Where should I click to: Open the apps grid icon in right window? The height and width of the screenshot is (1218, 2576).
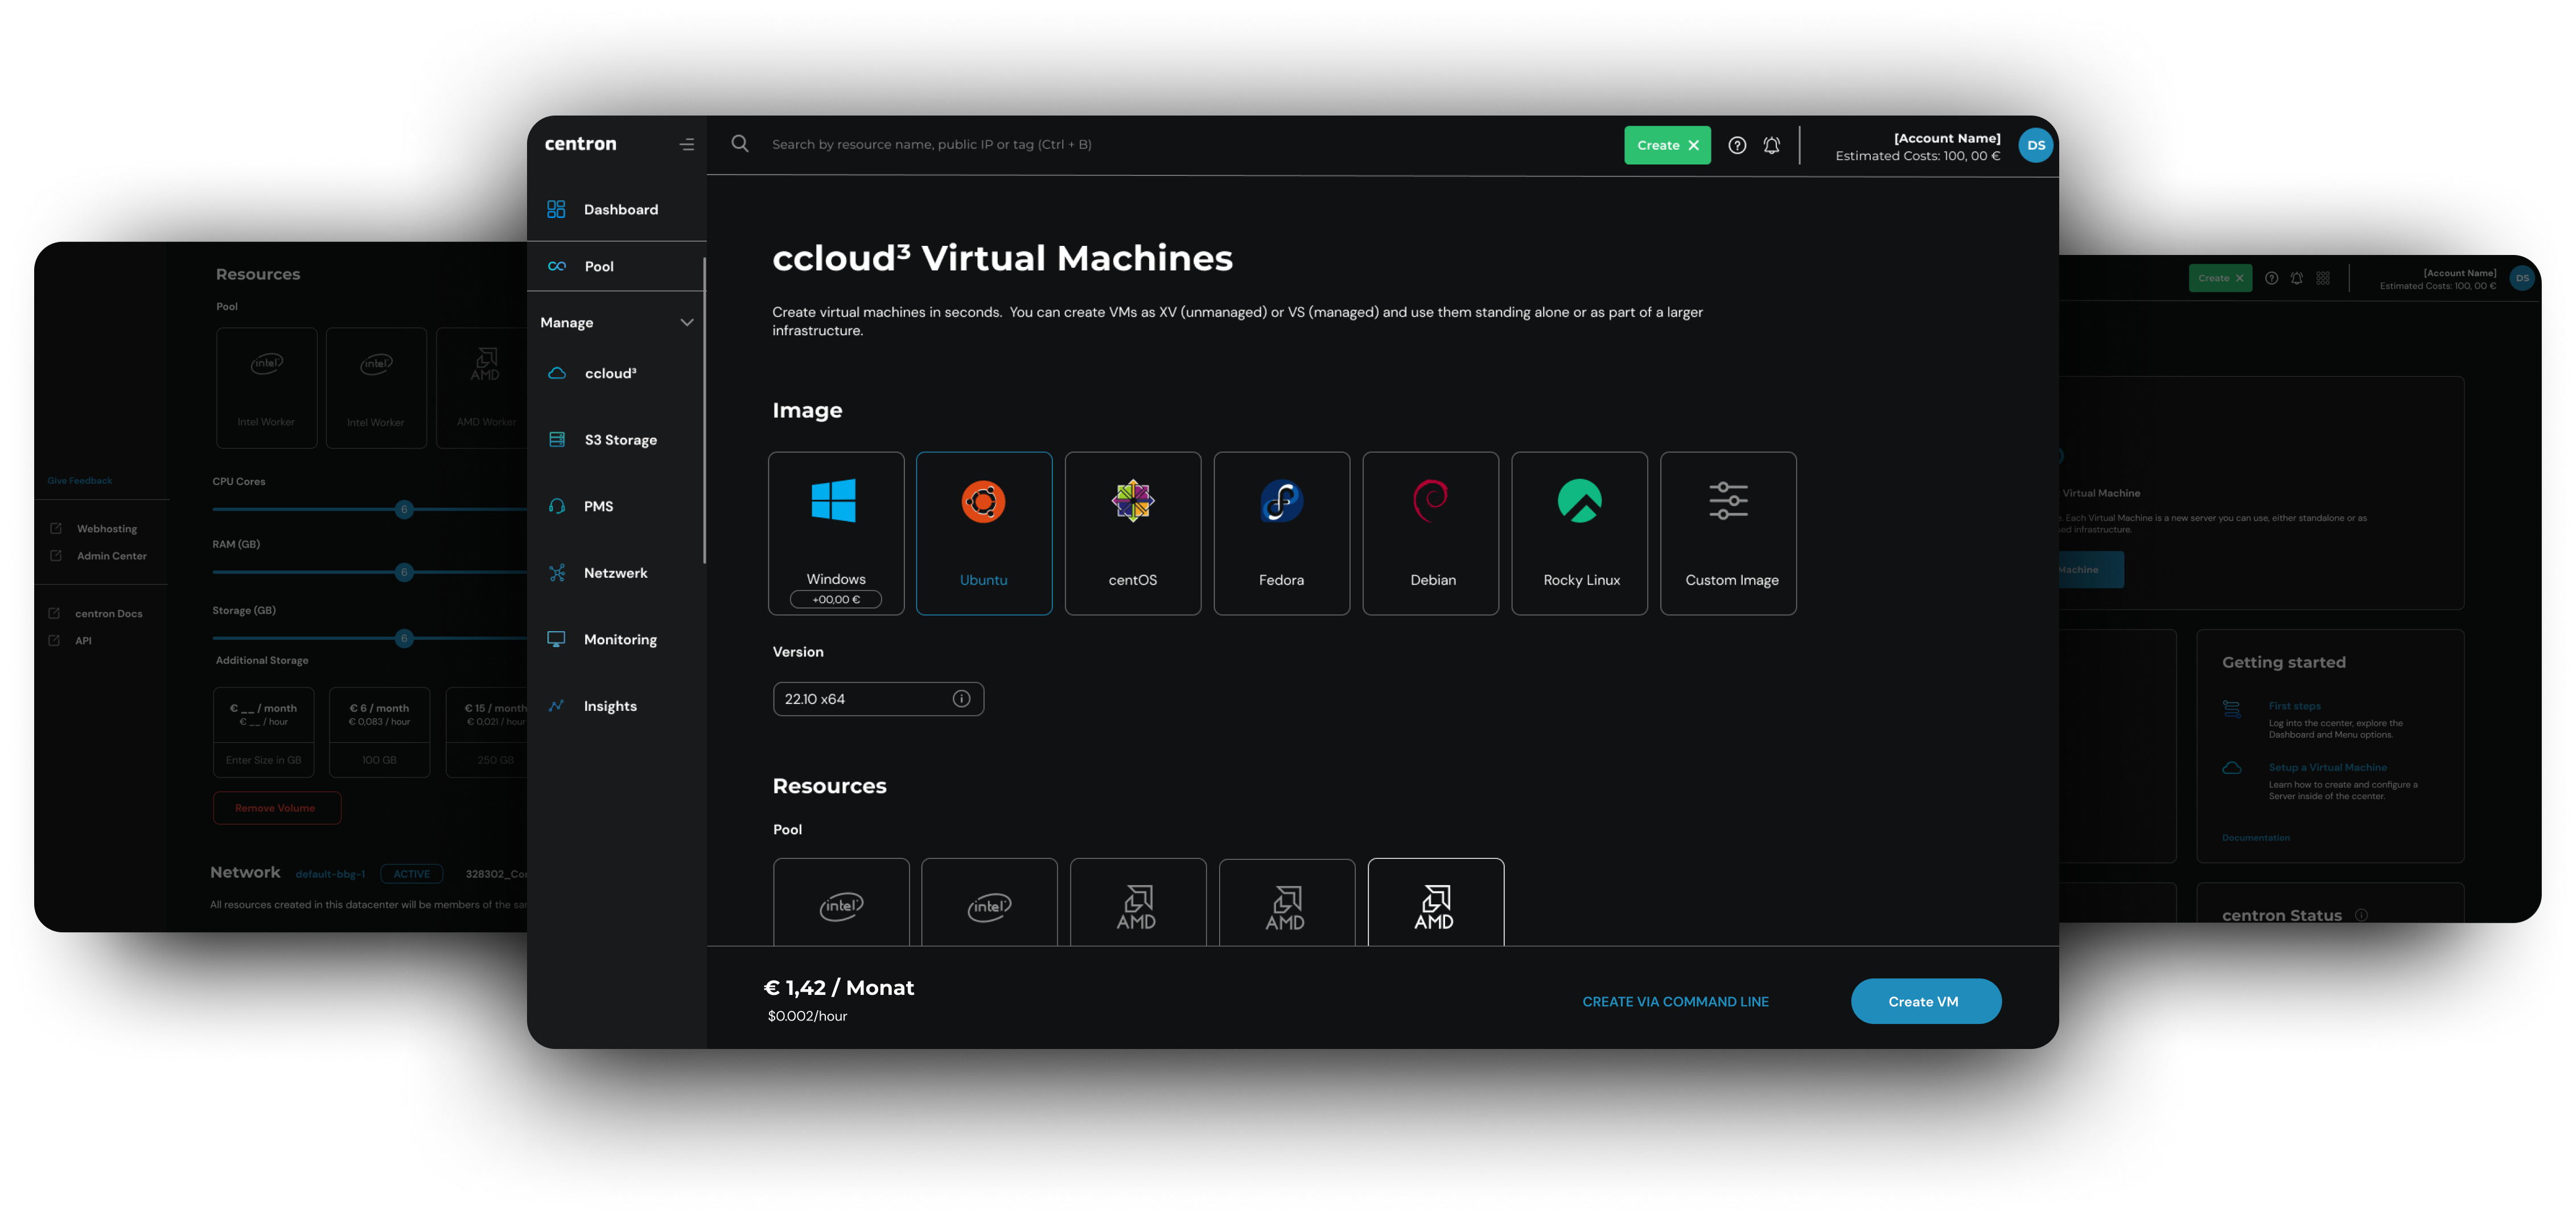click(x=2323, y=278)
